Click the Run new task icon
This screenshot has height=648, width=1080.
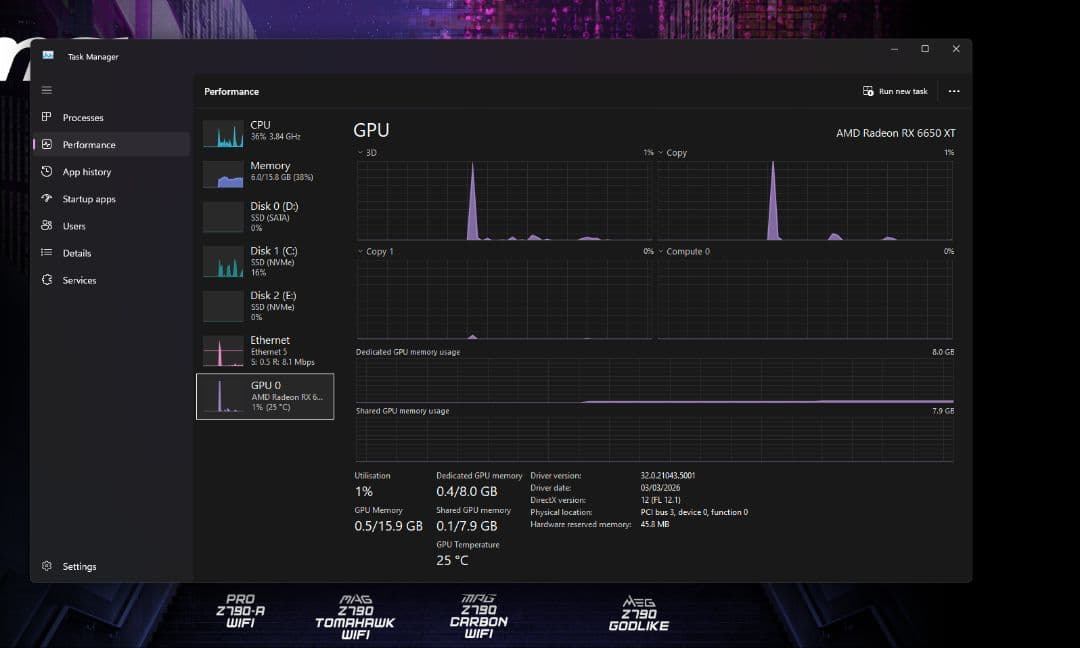(x=868, y=91)
